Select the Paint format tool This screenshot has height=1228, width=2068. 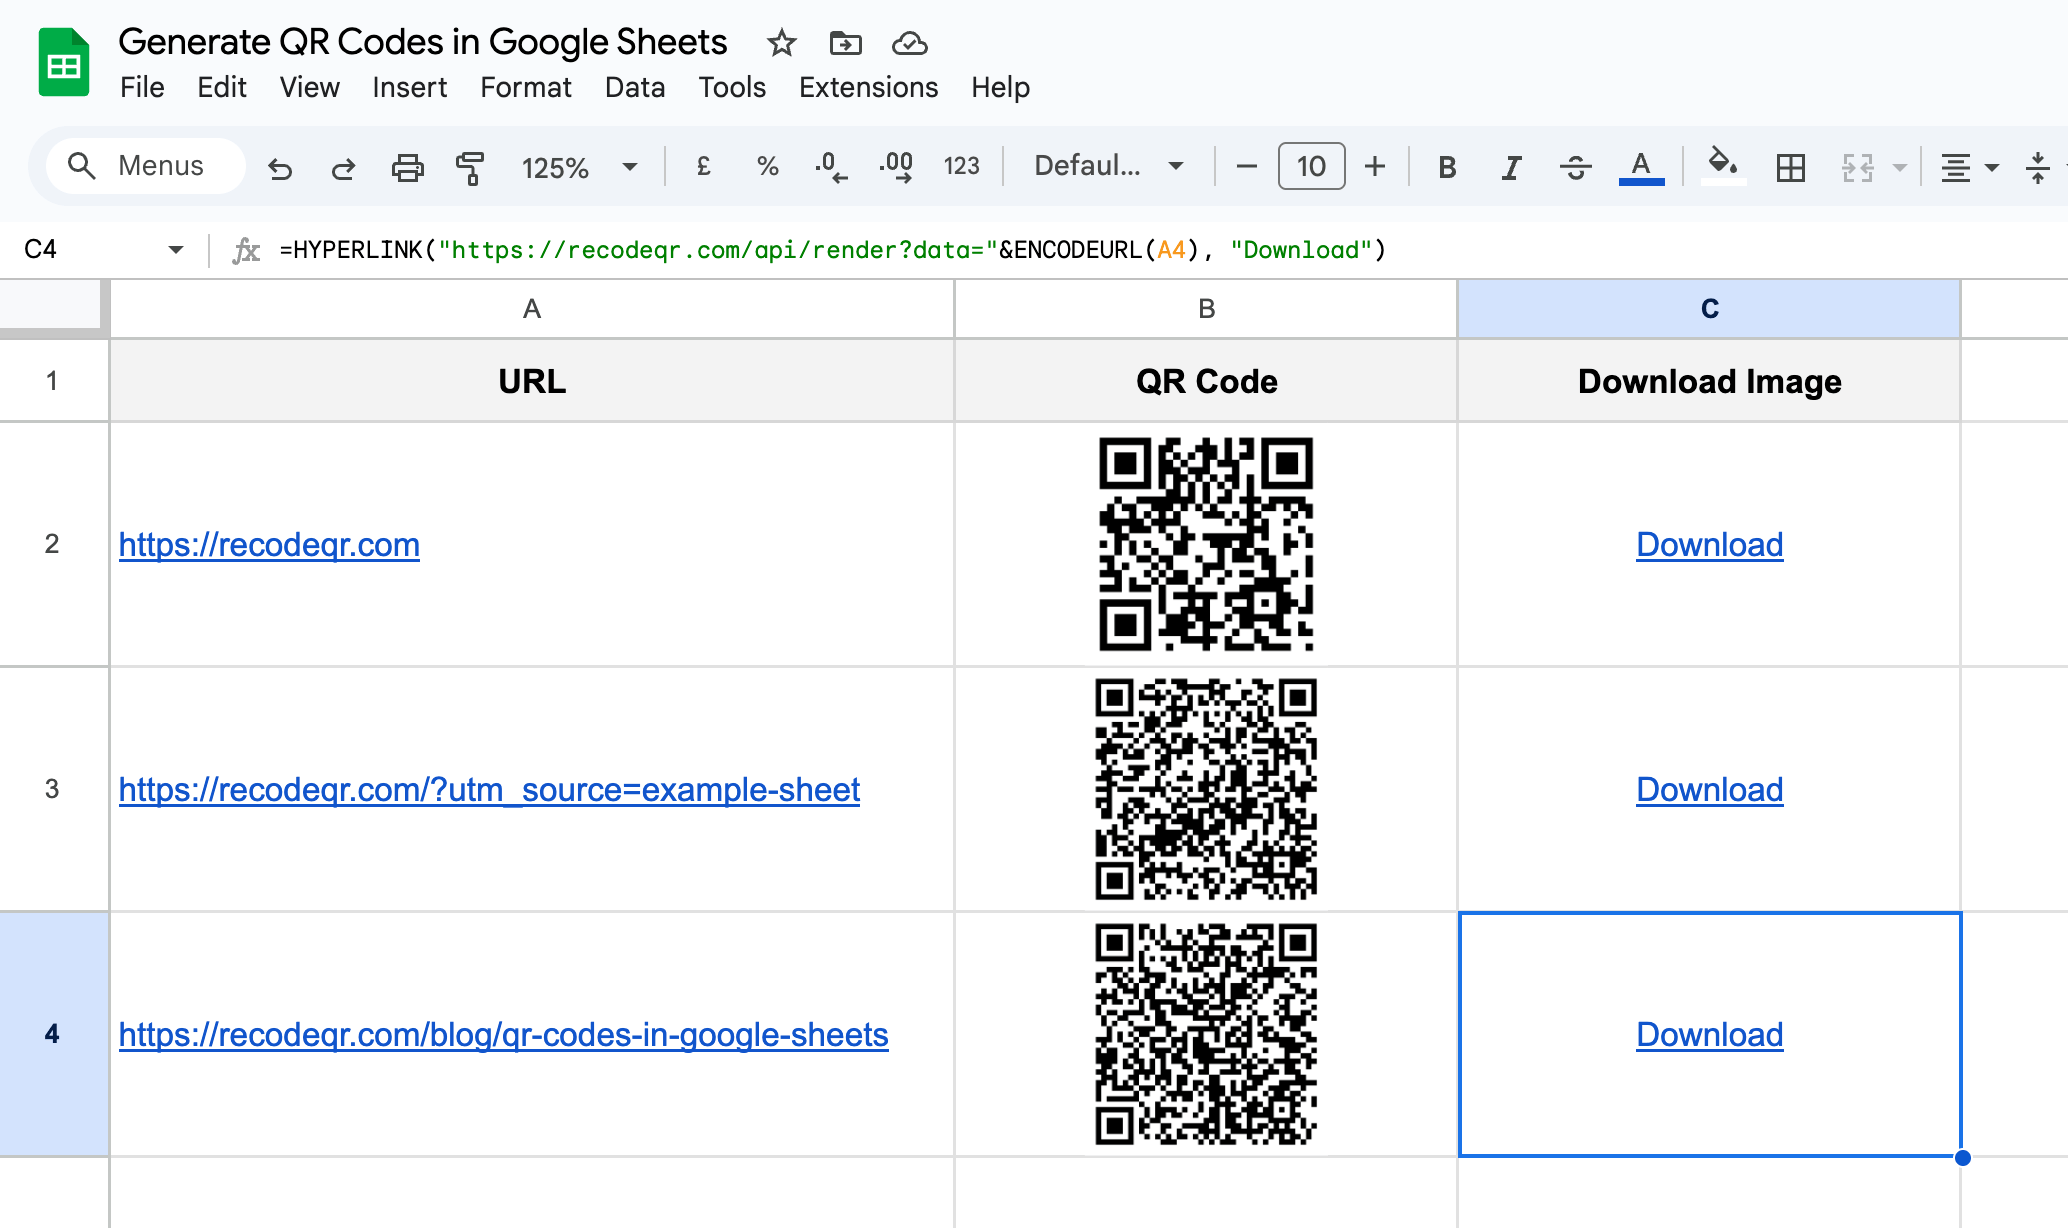click(x=470, y=167)
